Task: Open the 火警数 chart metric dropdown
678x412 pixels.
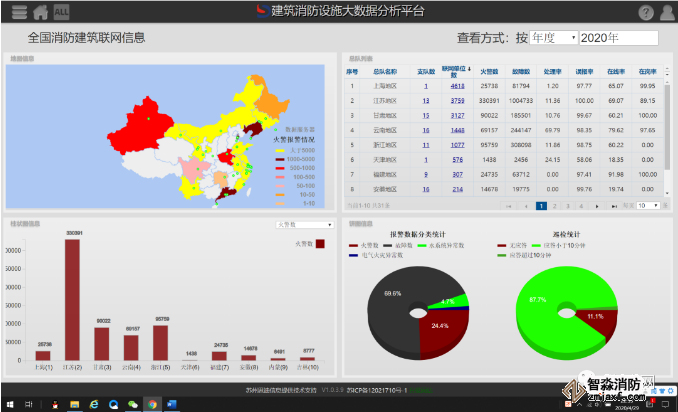Action: [304, 225]
